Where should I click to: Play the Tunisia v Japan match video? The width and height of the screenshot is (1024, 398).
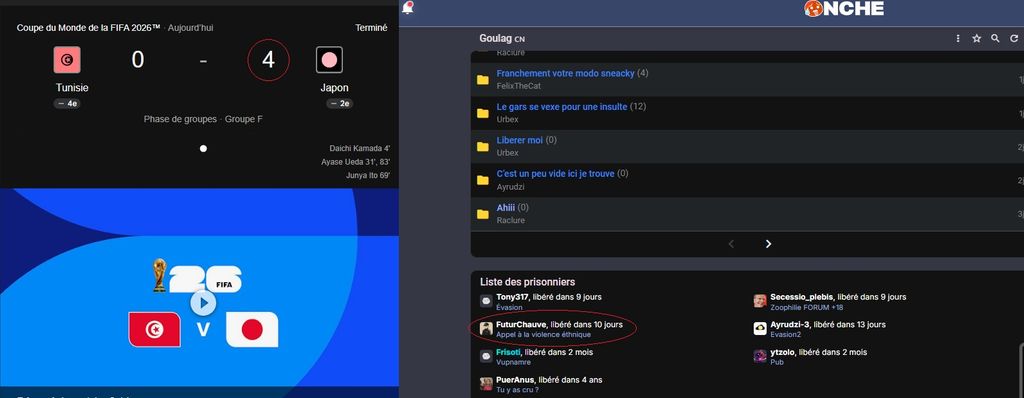click(x=203, y=303)
